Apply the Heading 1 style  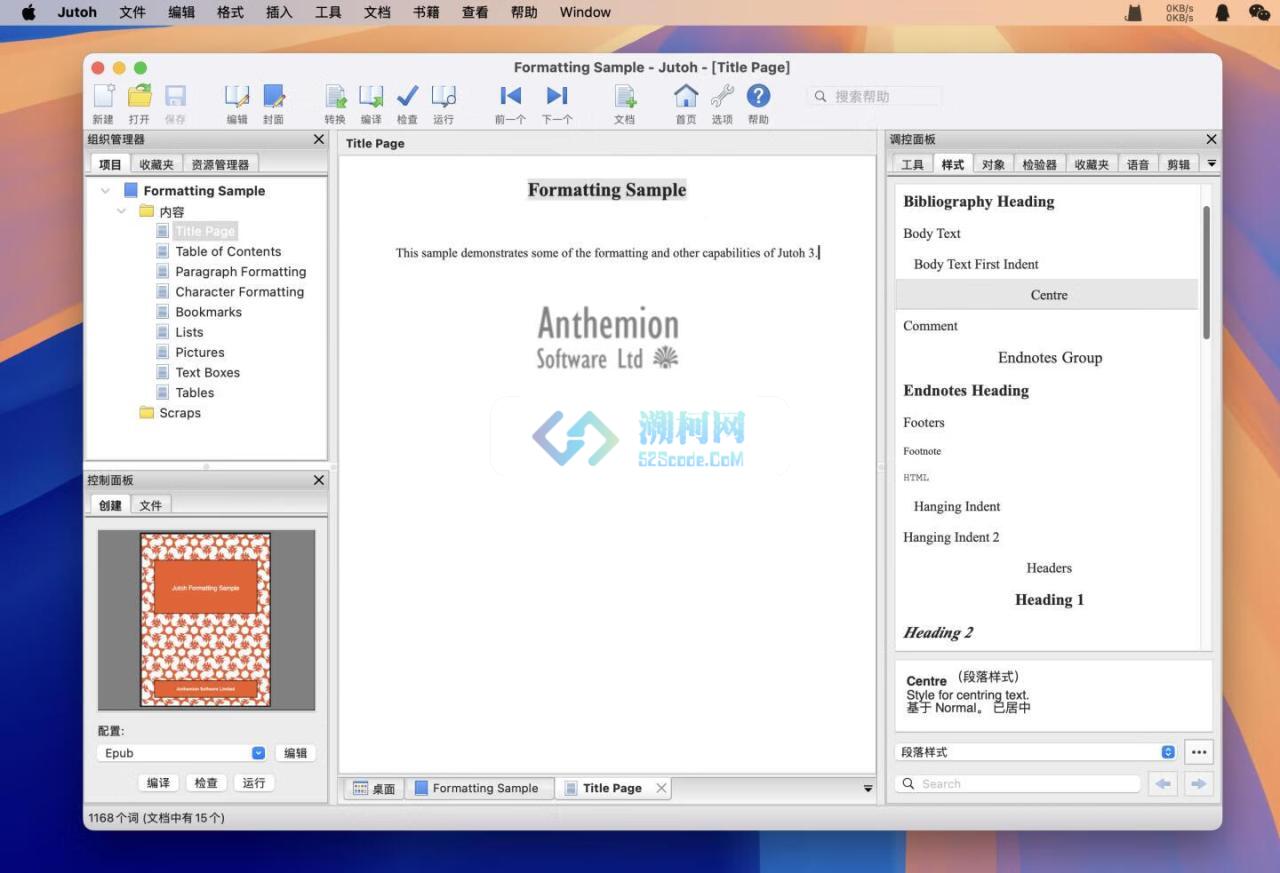coord(1049,599)
